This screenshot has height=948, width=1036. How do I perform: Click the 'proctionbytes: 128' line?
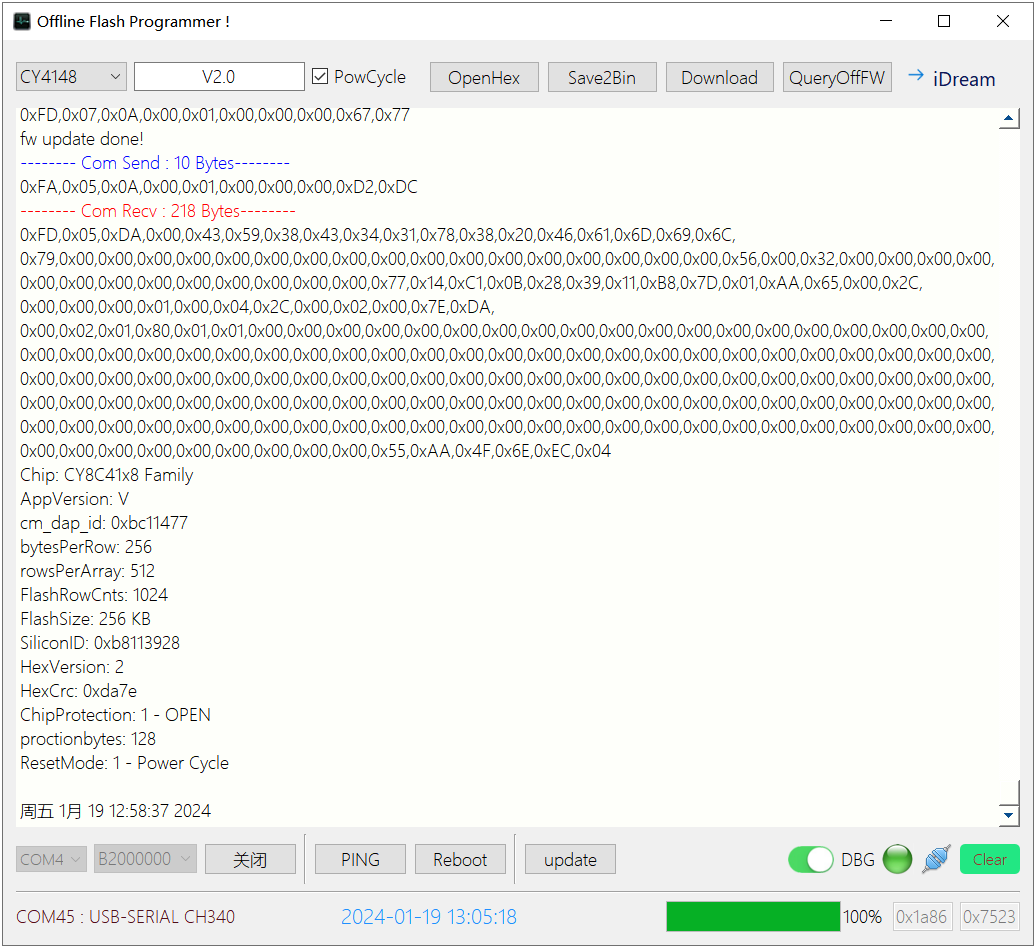pyautogui.click(x=88, y=739)
